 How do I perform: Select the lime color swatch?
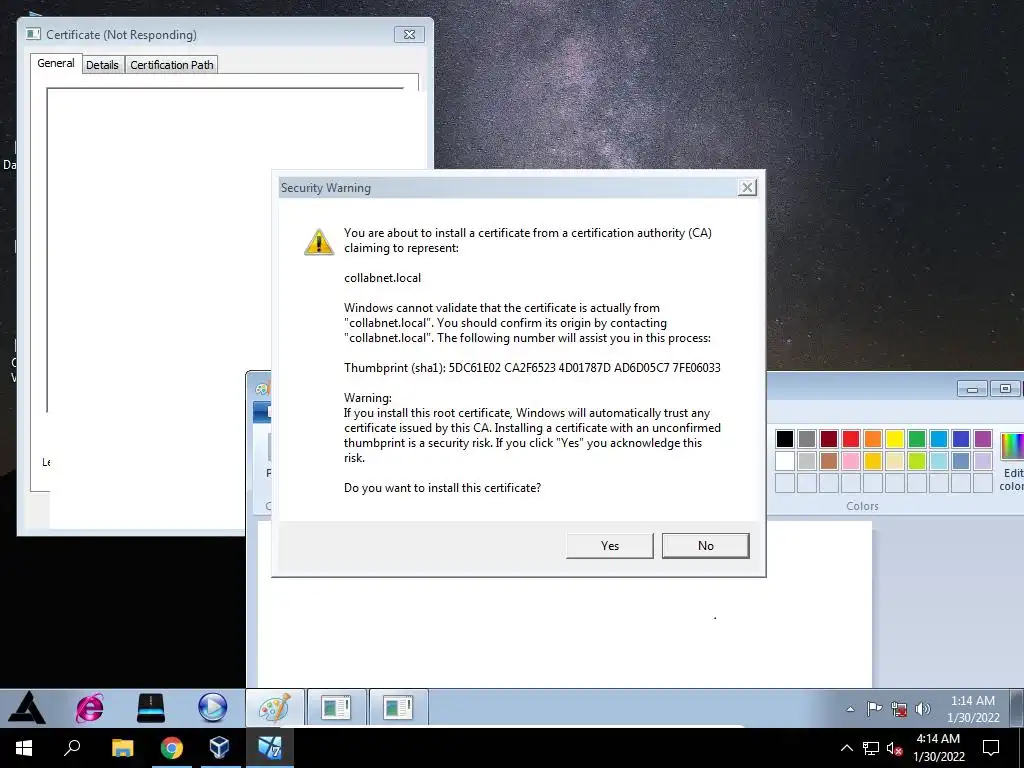[917, 461]
